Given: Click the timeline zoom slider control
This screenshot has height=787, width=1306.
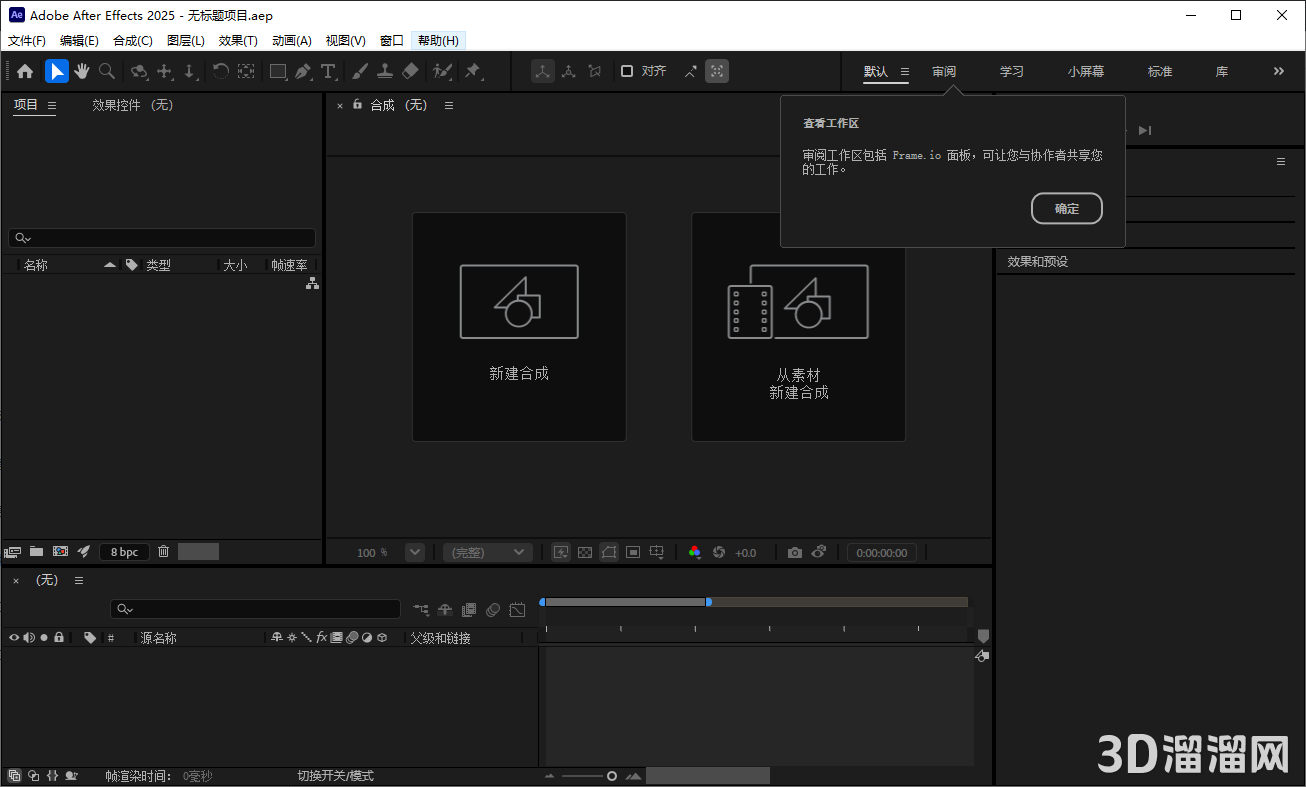Looking at the screenshot, I should pos(610,775).
